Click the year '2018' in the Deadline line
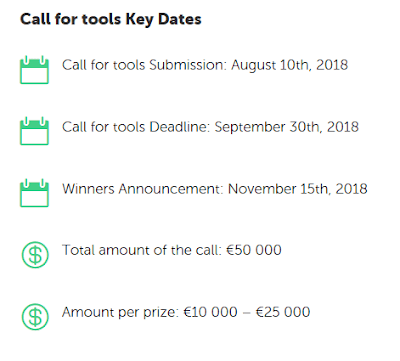Image resolution: width=400 pixels, height=361 pixels. coord(343,127)
